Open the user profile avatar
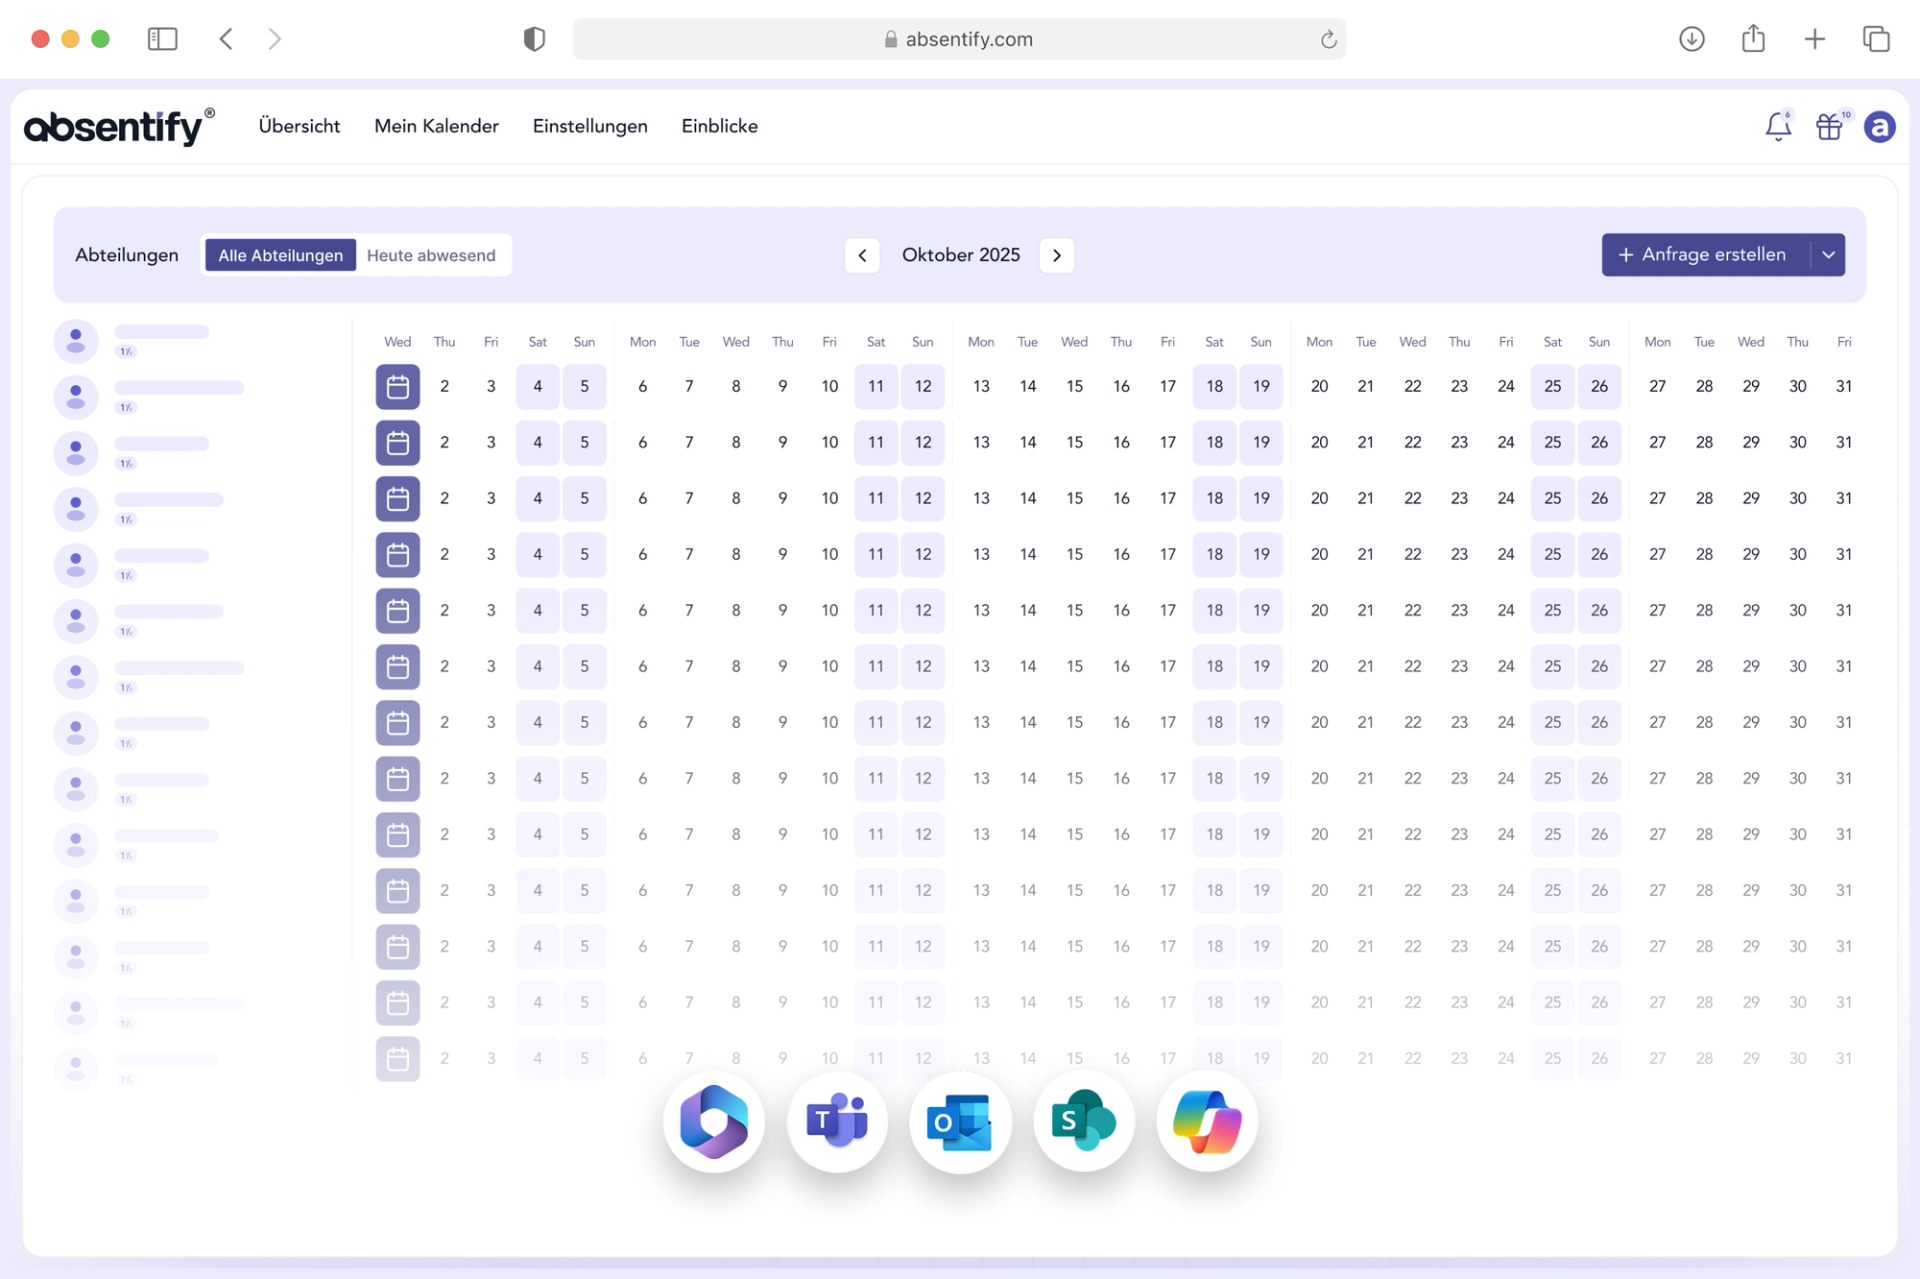Viewport: 1920px width, 1279px height. click(1879, 127)
